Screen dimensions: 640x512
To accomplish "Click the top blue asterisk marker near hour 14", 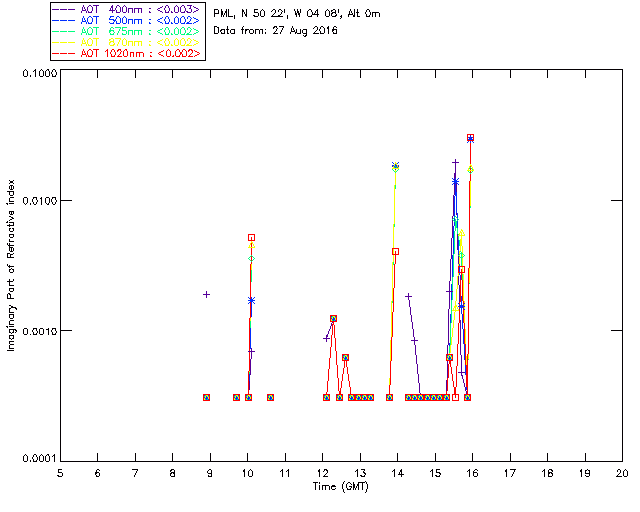I will click(x=395, y=165).
